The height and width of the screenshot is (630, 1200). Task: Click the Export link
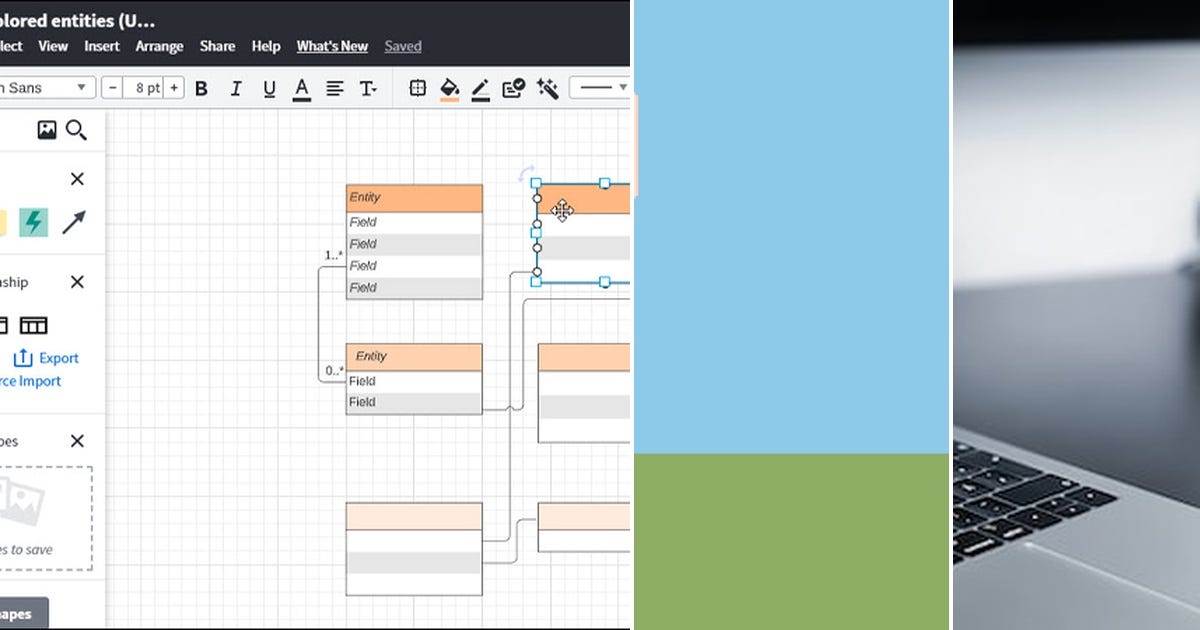(x=46, y=358)
